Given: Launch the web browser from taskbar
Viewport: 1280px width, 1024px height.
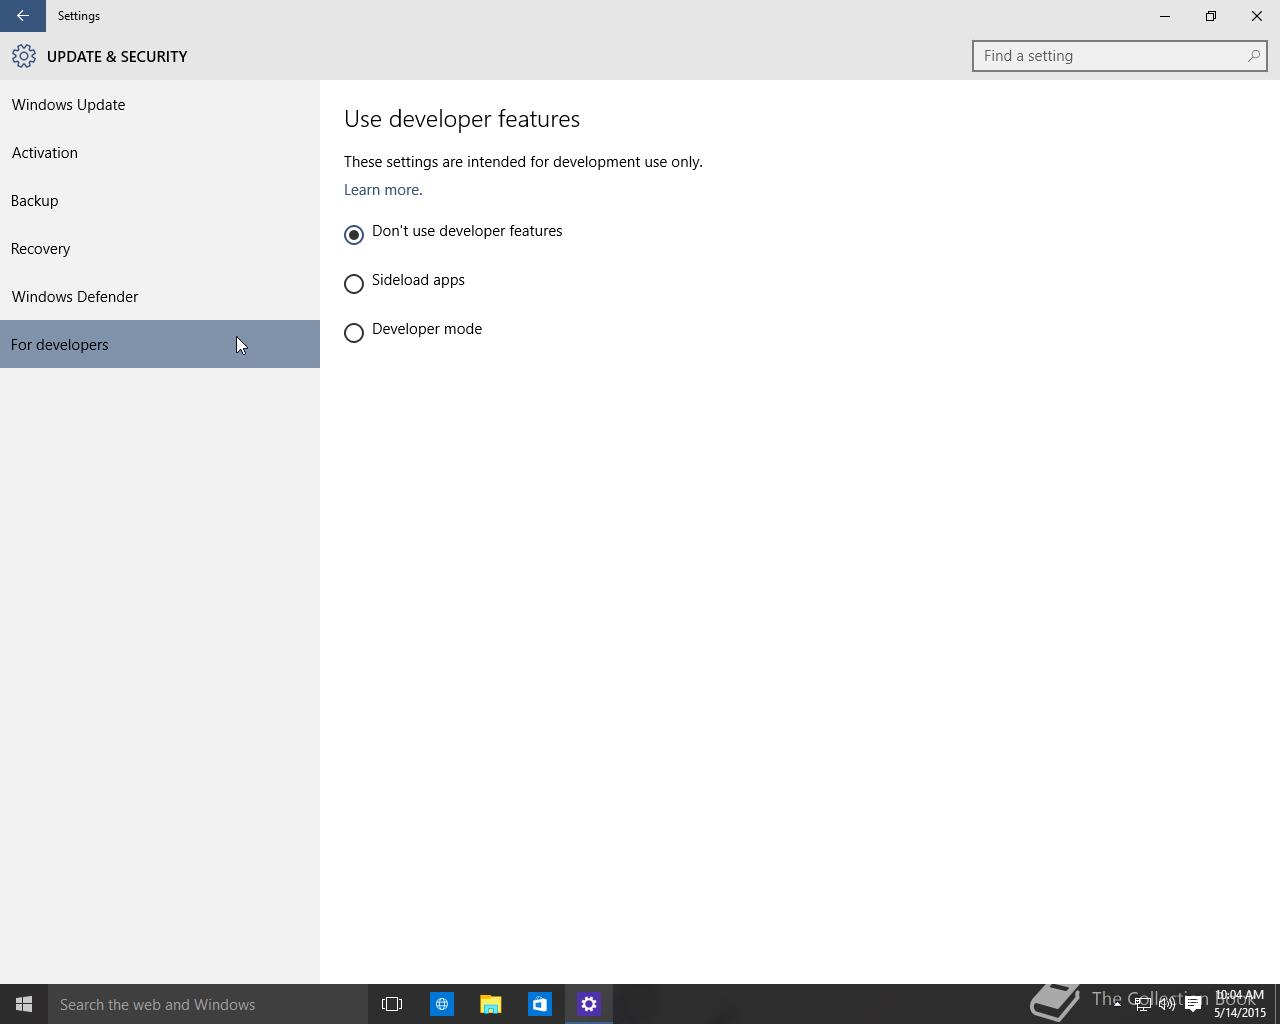Looking at the screenshot, I should click(x=441, y=1004).
